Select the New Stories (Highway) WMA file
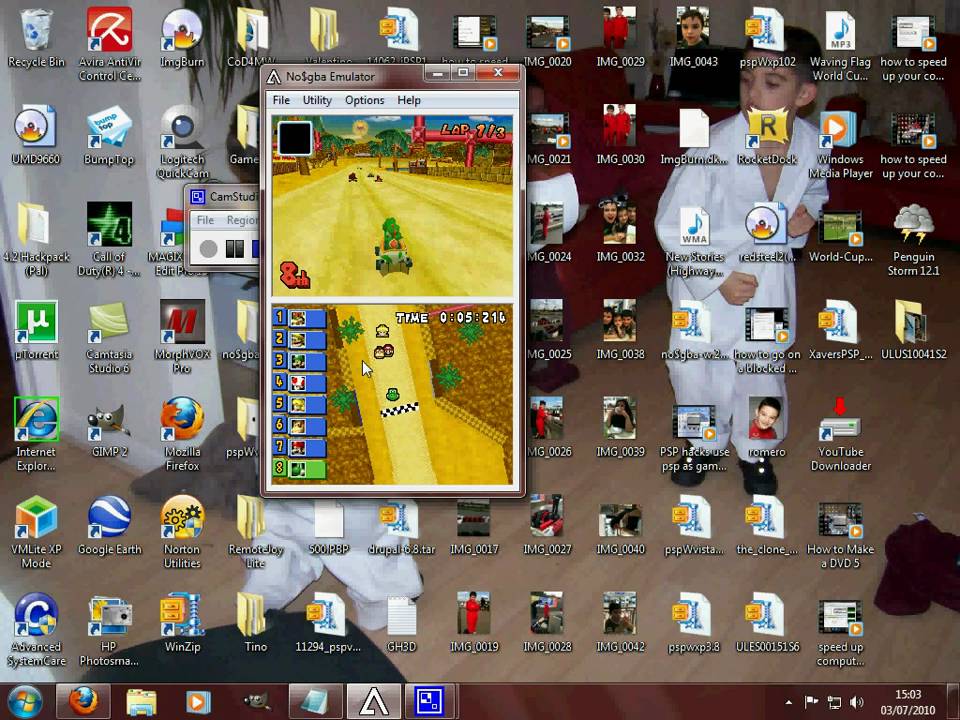The height and width of the screenshot is (720, 960). coord(694,239)
